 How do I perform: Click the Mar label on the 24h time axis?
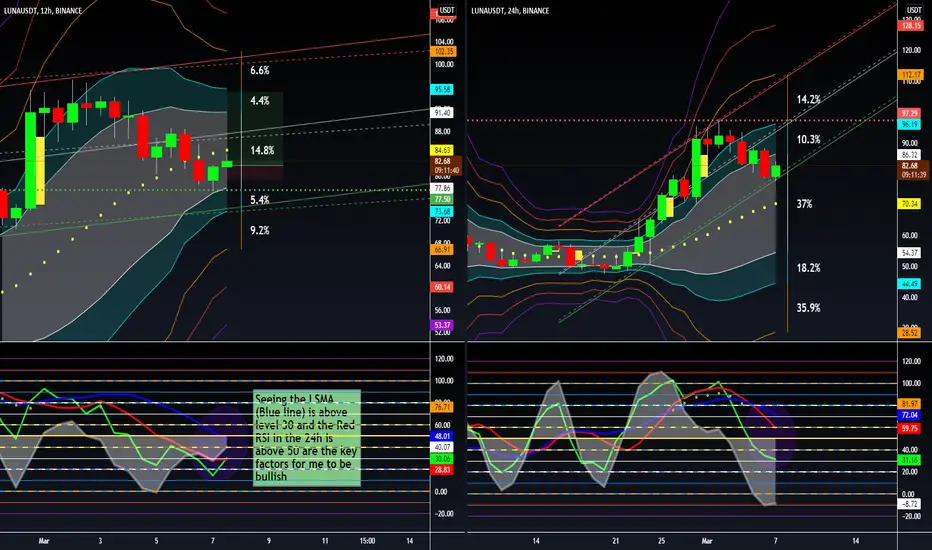pyautogui.click(x=707, y=541)
